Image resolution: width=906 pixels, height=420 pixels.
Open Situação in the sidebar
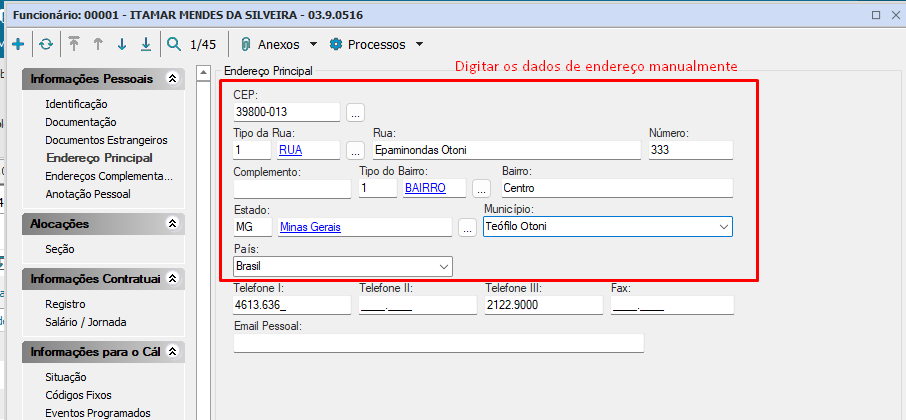[x=66, y=377]
